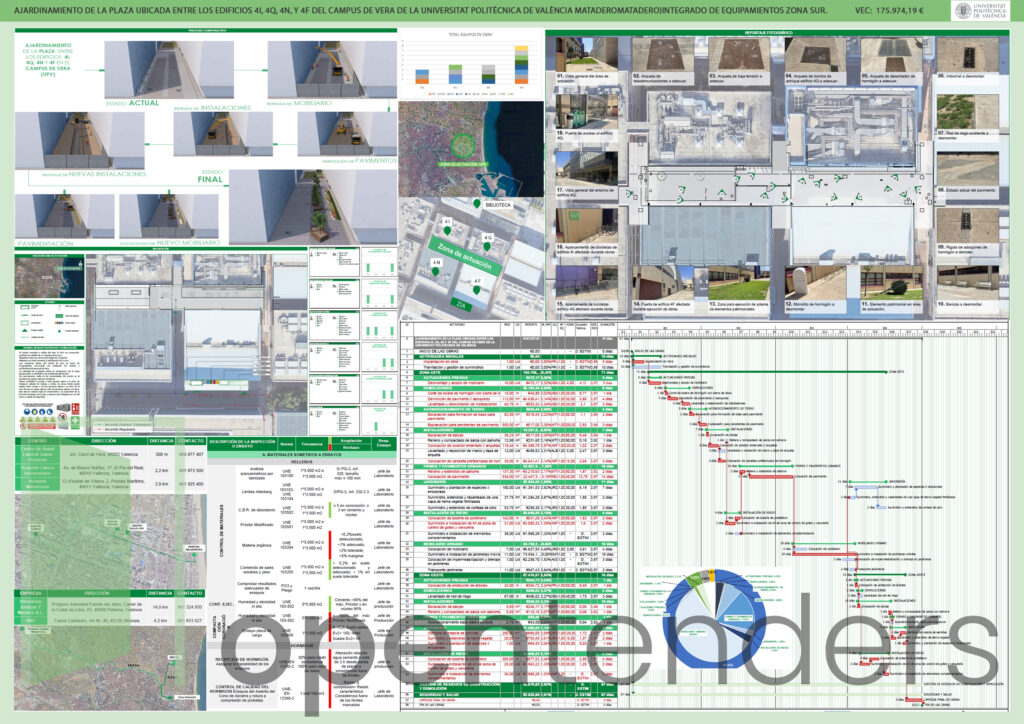The image size is (1024, 724).
Task: Click the ESTADO FINAL caption
Action: coord(210,176)
